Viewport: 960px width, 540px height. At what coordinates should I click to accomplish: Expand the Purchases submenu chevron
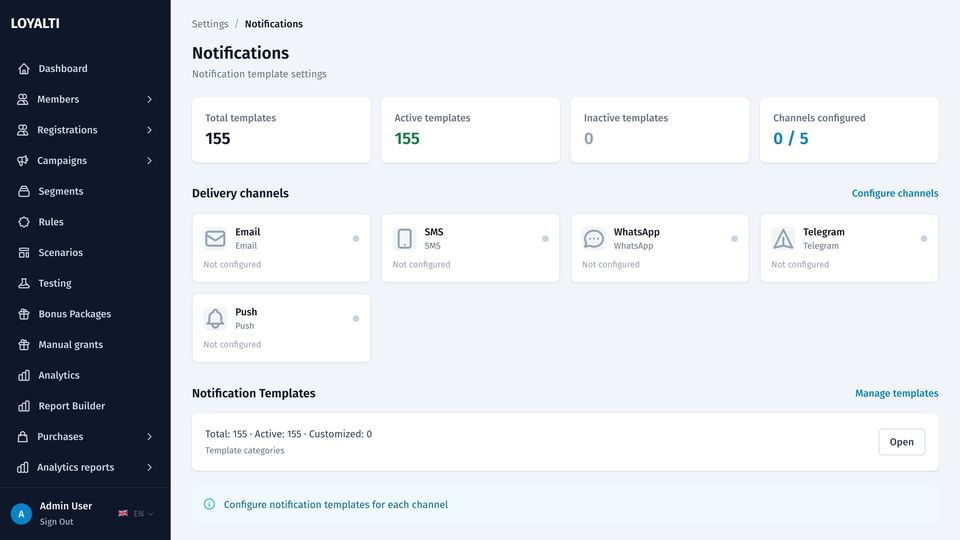point(149,437)
